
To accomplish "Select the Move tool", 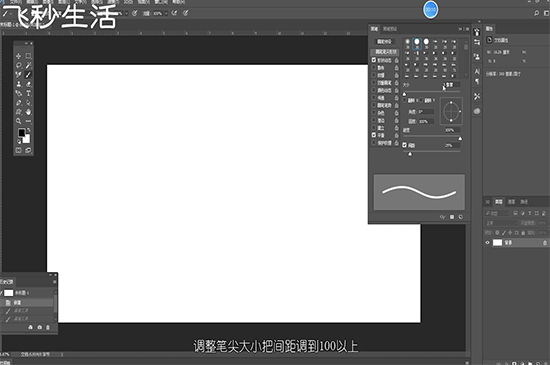I will pos(19,56).
